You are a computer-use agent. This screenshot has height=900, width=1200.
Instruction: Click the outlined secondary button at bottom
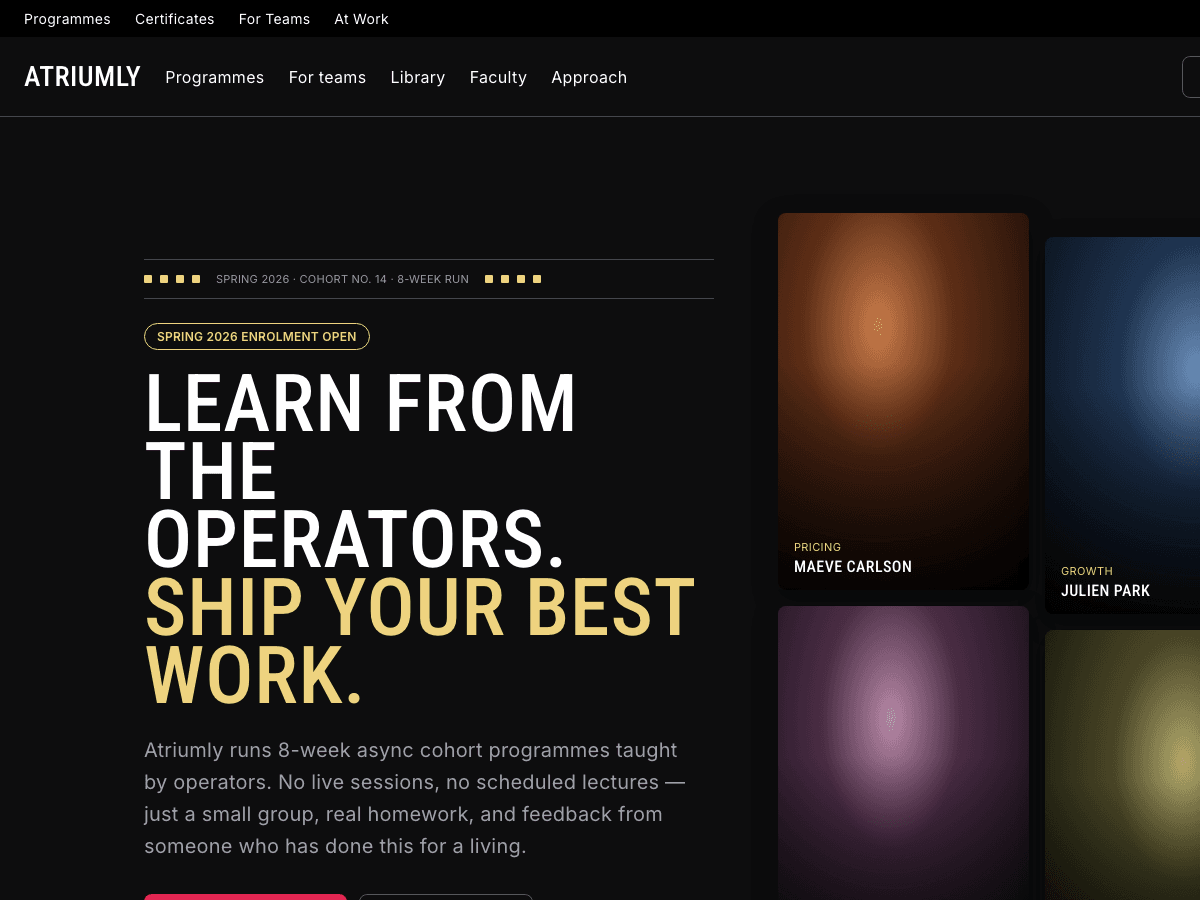pos(446,897)
